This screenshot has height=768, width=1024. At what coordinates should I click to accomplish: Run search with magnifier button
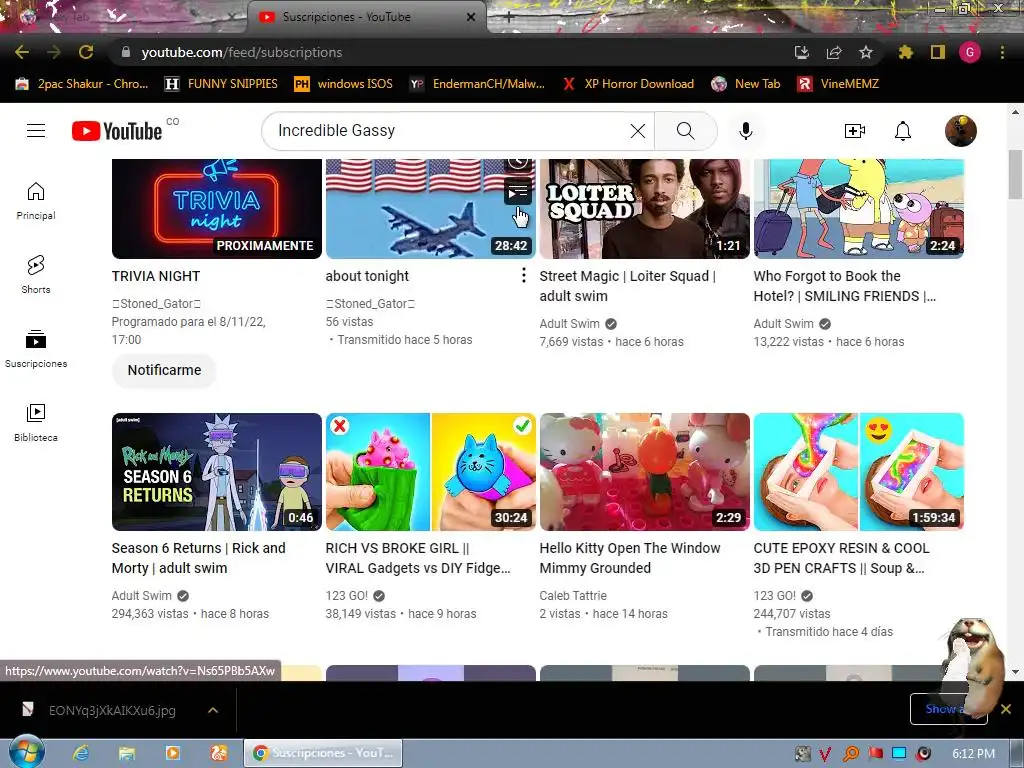pos(686,131)
